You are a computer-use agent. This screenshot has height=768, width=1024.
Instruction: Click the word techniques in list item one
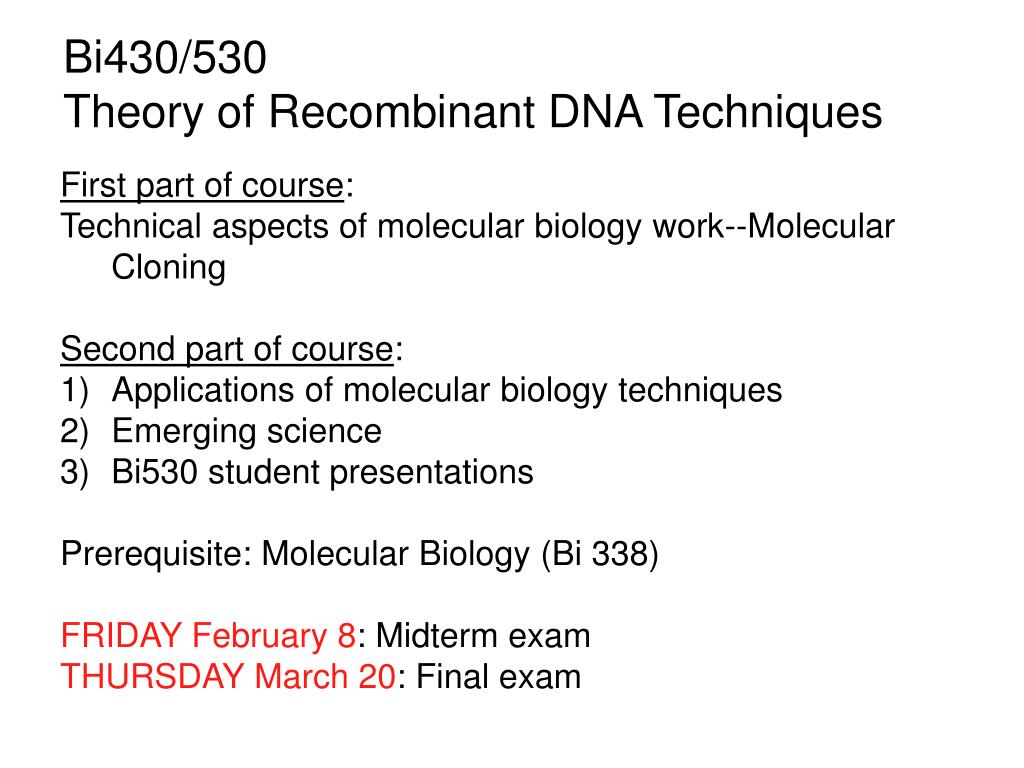[700, 391]
